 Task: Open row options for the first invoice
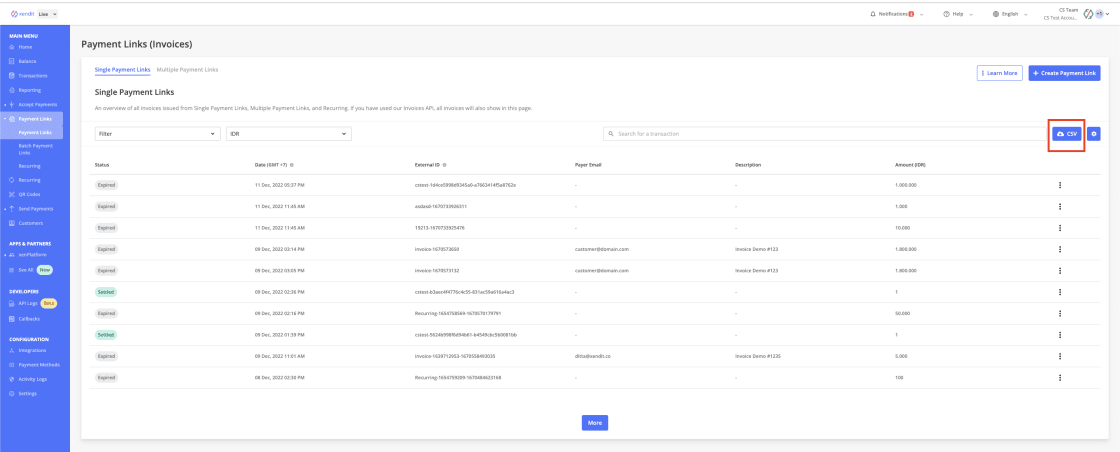[1060, 185]
